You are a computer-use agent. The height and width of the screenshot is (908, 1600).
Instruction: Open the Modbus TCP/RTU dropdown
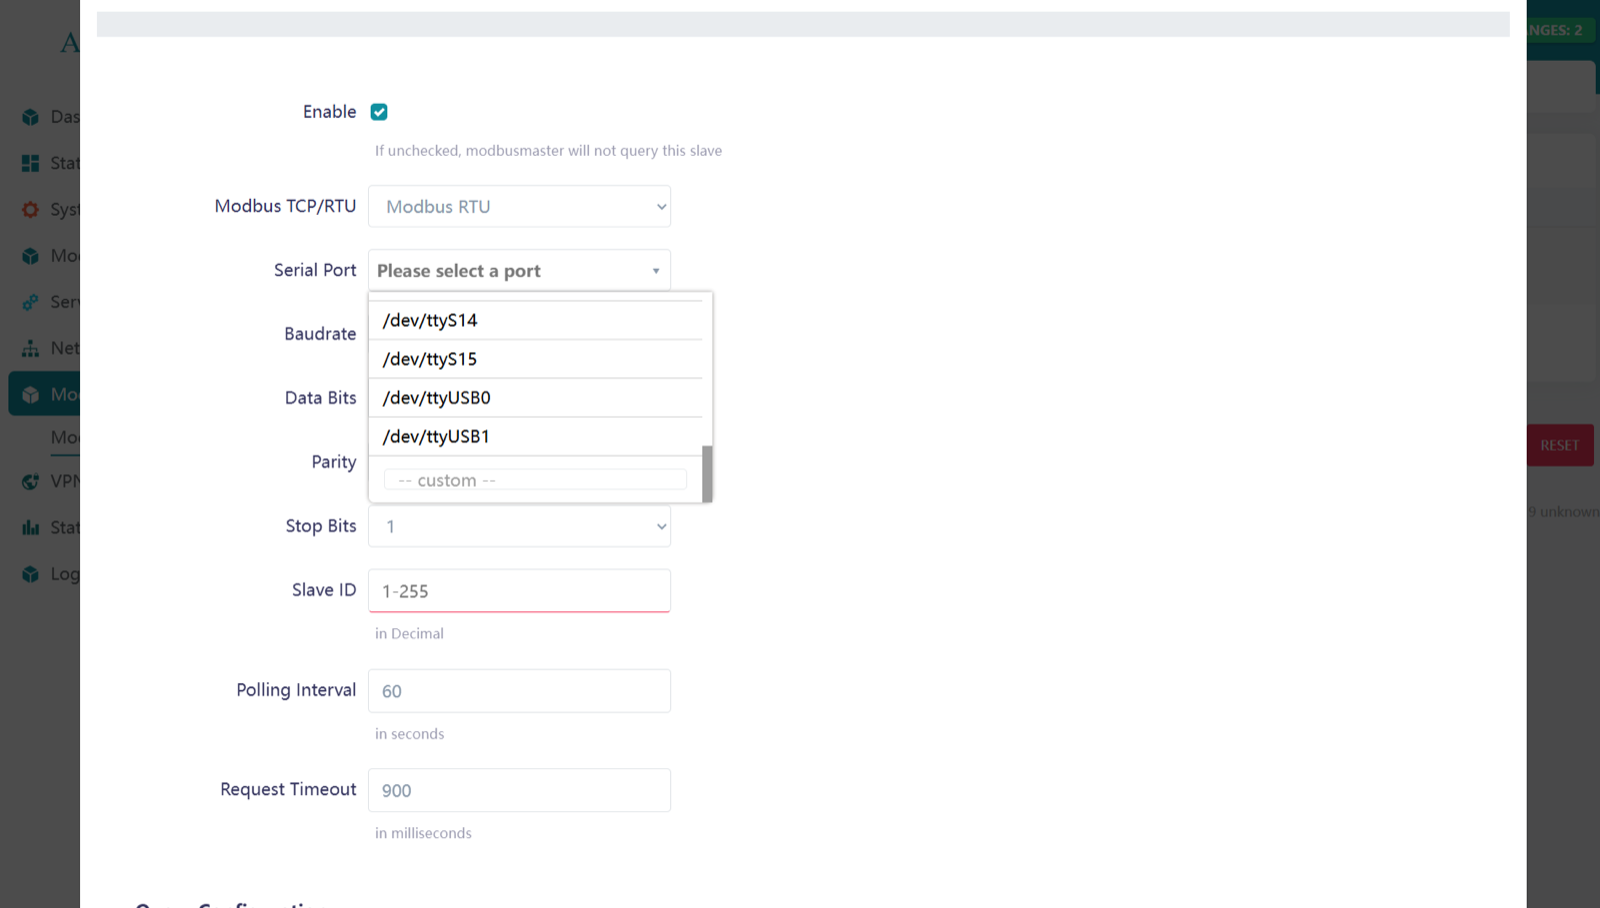(x=519, y=206)
